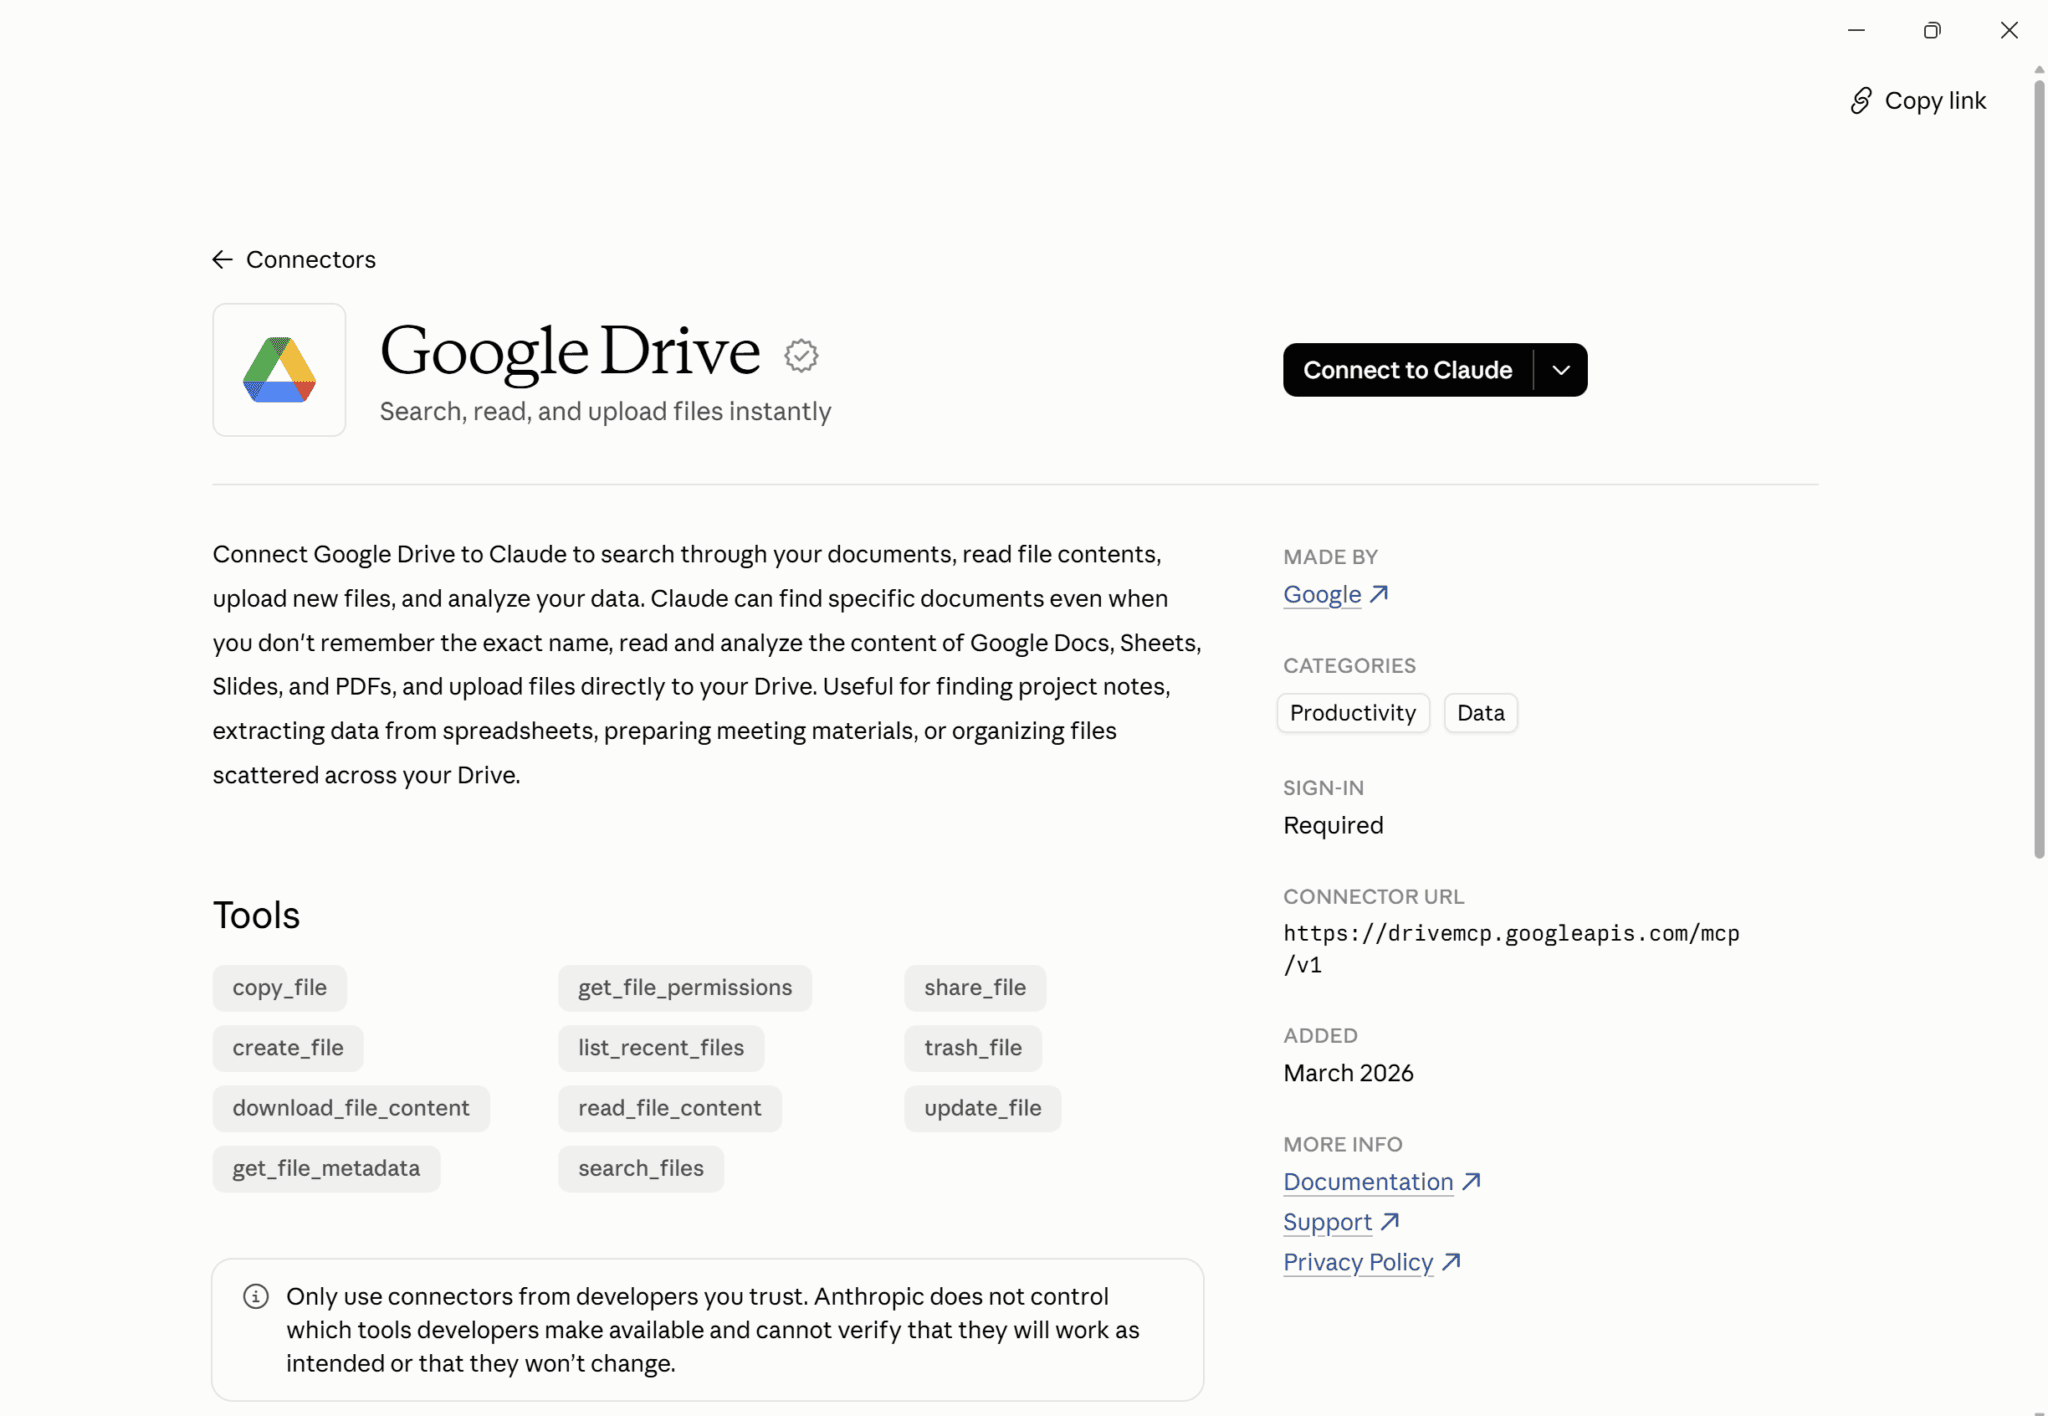Expand the Connect to Claude dropdown chevron
Image resolution: width=2048 pixels, height=1416 pixels.
[x=1561, y=370]
